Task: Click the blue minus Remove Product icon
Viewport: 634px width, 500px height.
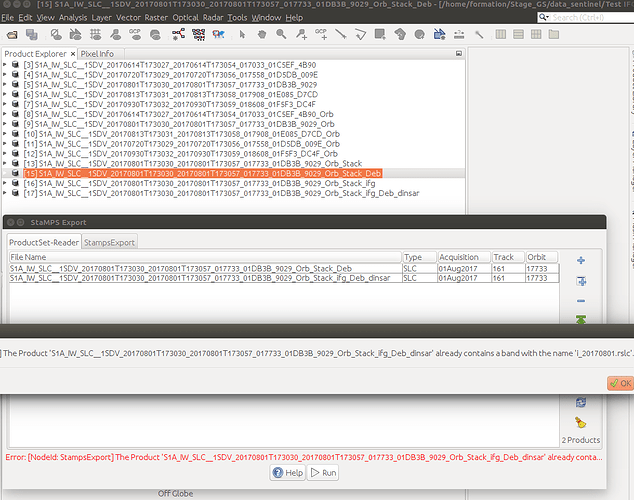Action: 581,301
